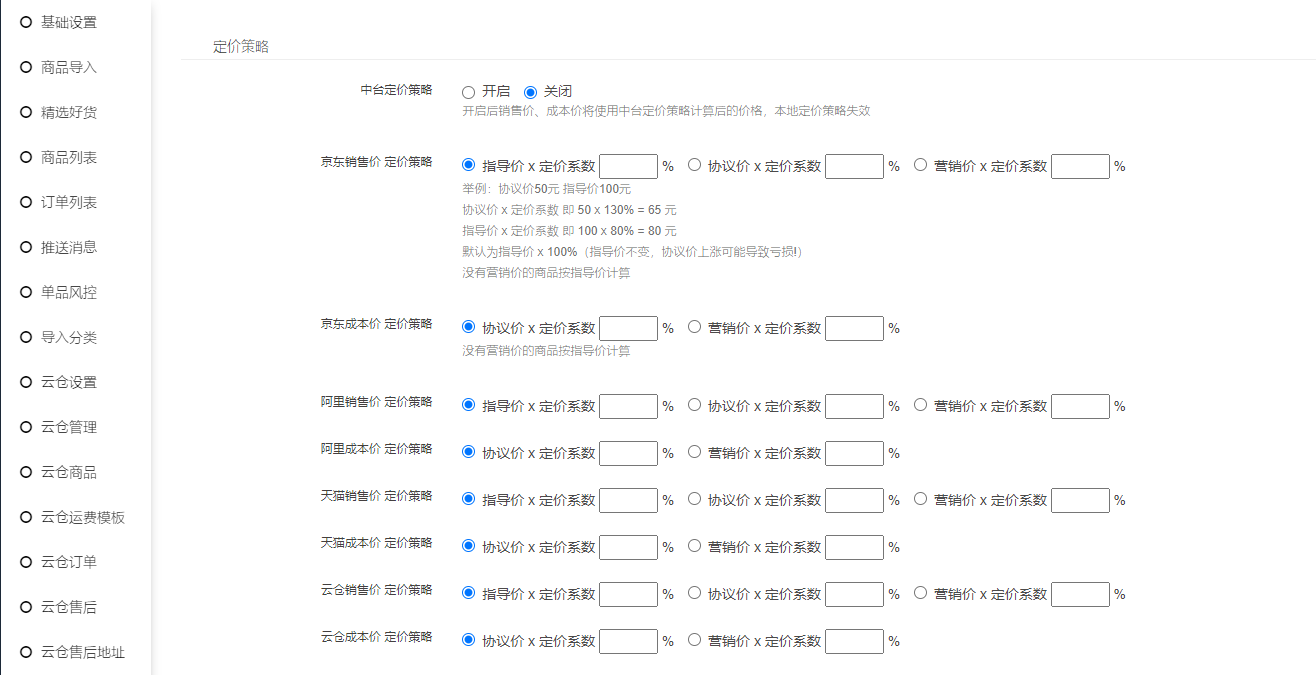Open 单品风控 sidebar item
This screenshot has height=675, width=1316.
(x=69, y=292)
